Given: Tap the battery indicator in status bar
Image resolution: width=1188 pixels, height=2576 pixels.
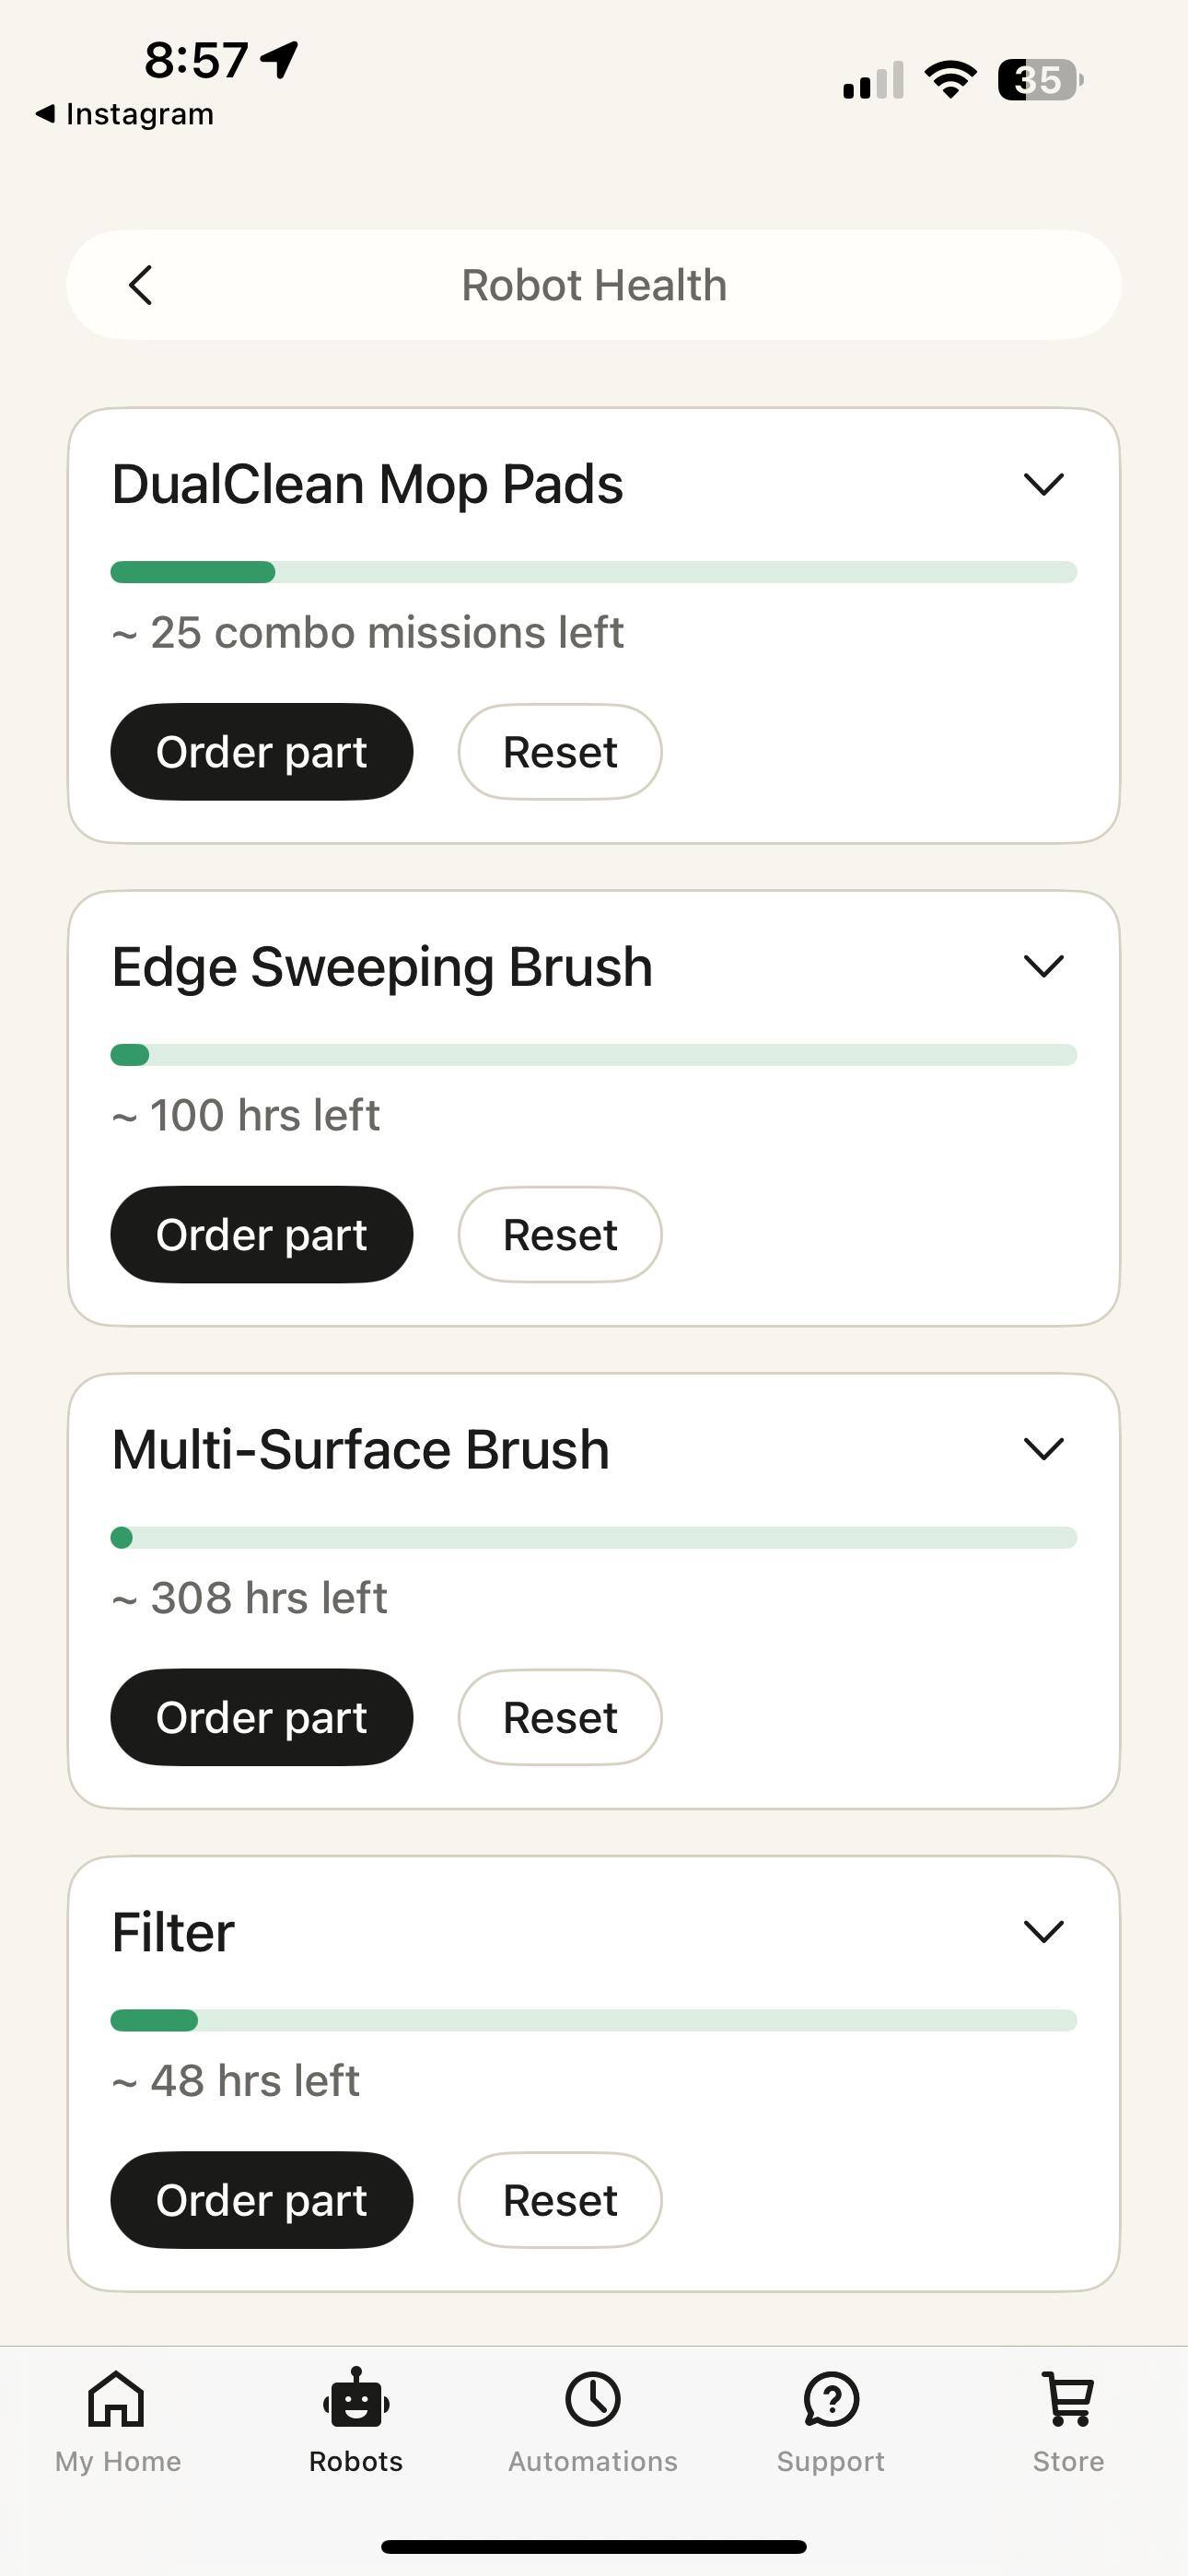Looking at the screenshot, I should click(1040, 80).
